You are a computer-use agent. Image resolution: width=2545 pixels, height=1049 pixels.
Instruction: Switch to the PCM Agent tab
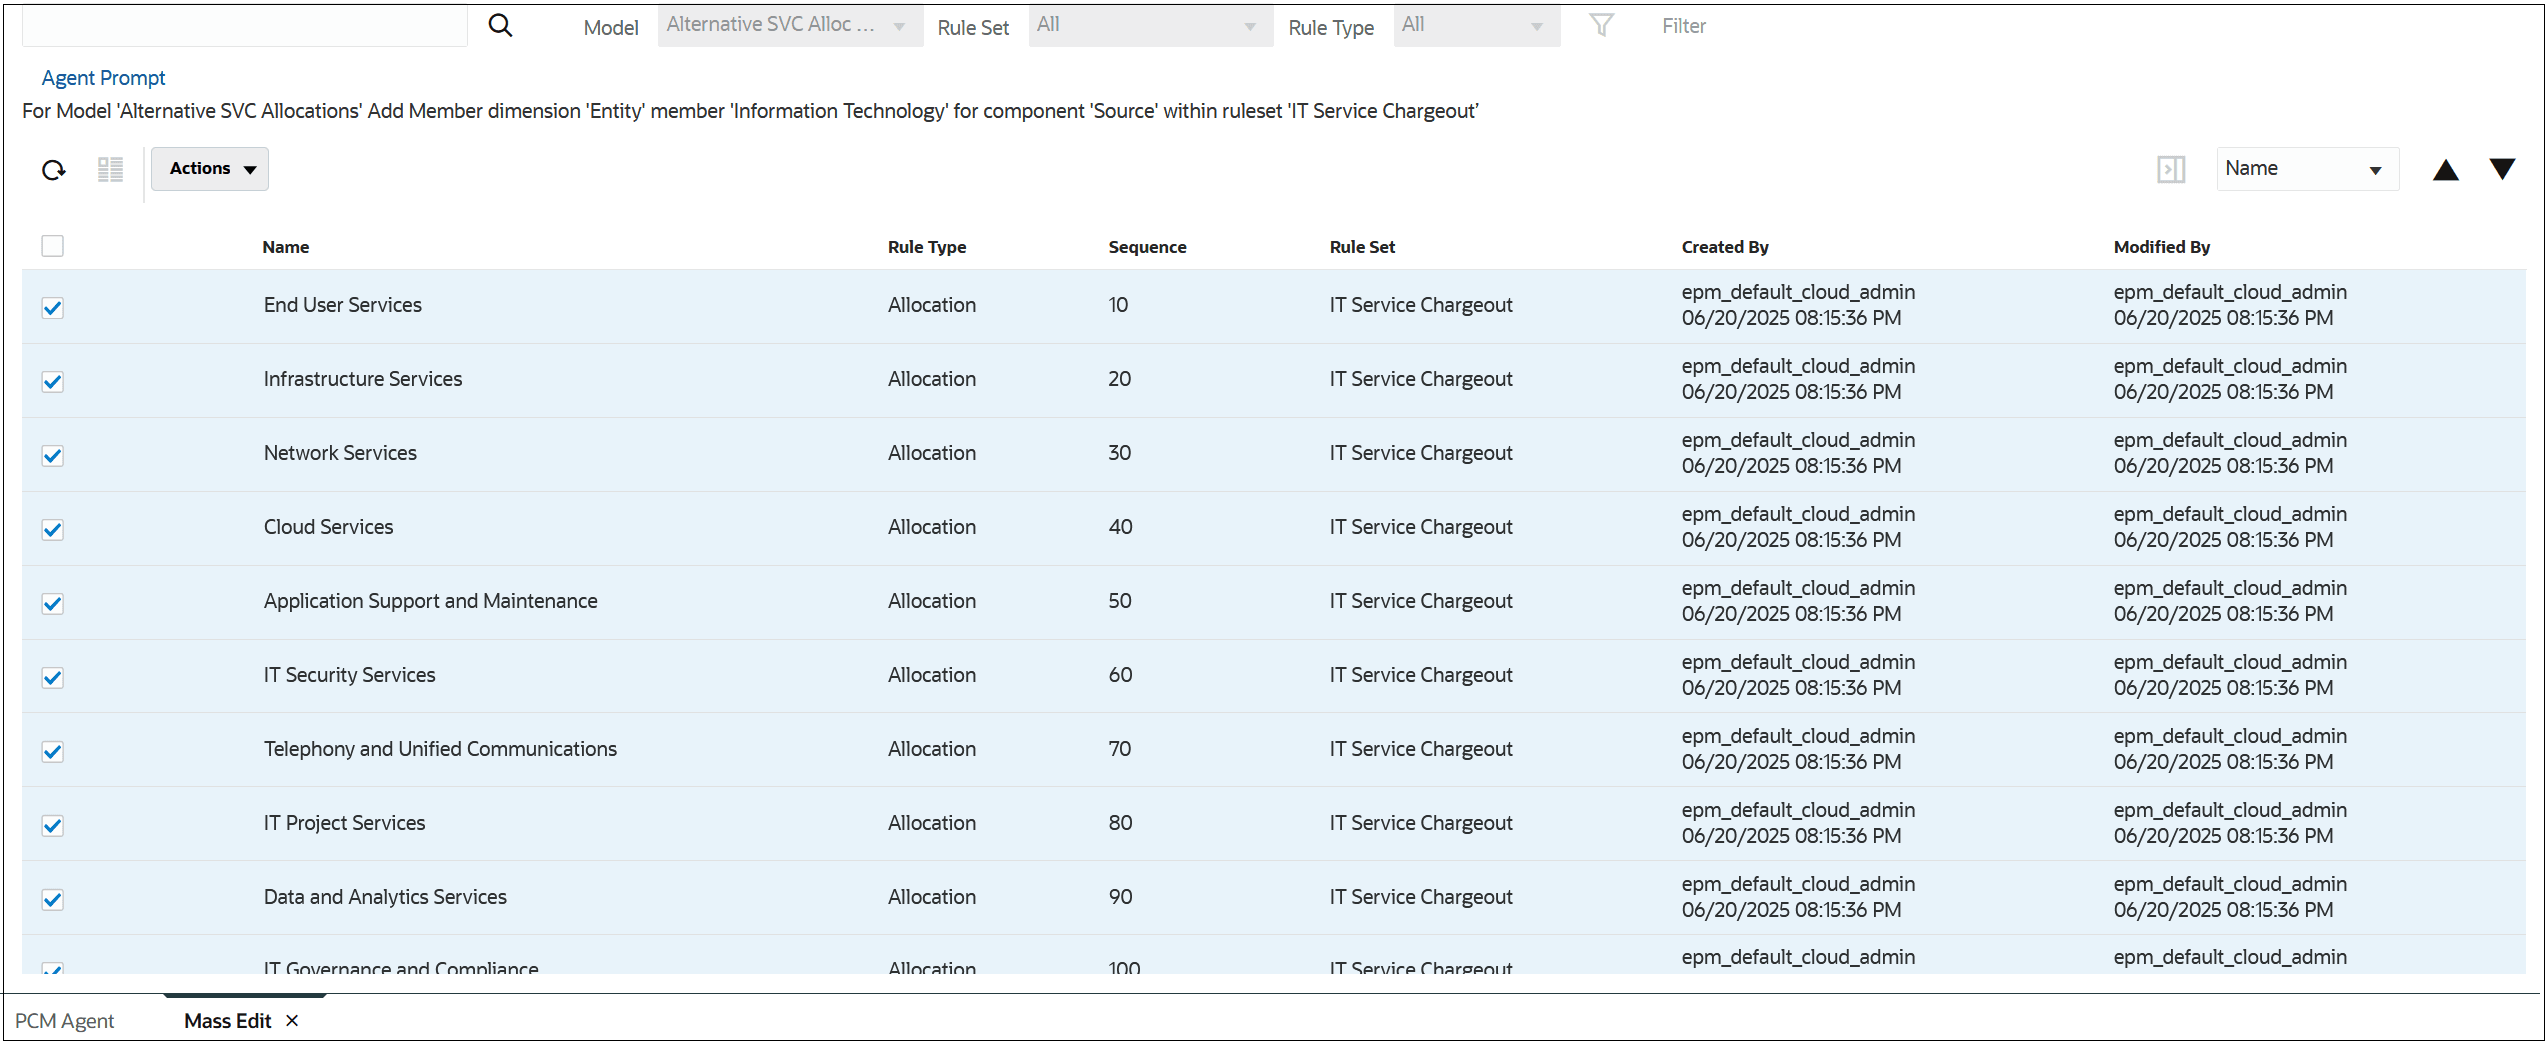click(x=64, y=1021)
